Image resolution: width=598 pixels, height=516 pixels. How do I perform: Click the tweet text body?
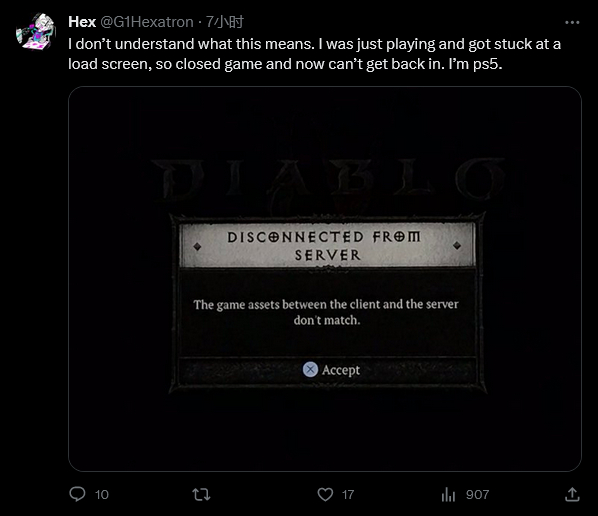(314, 54)
